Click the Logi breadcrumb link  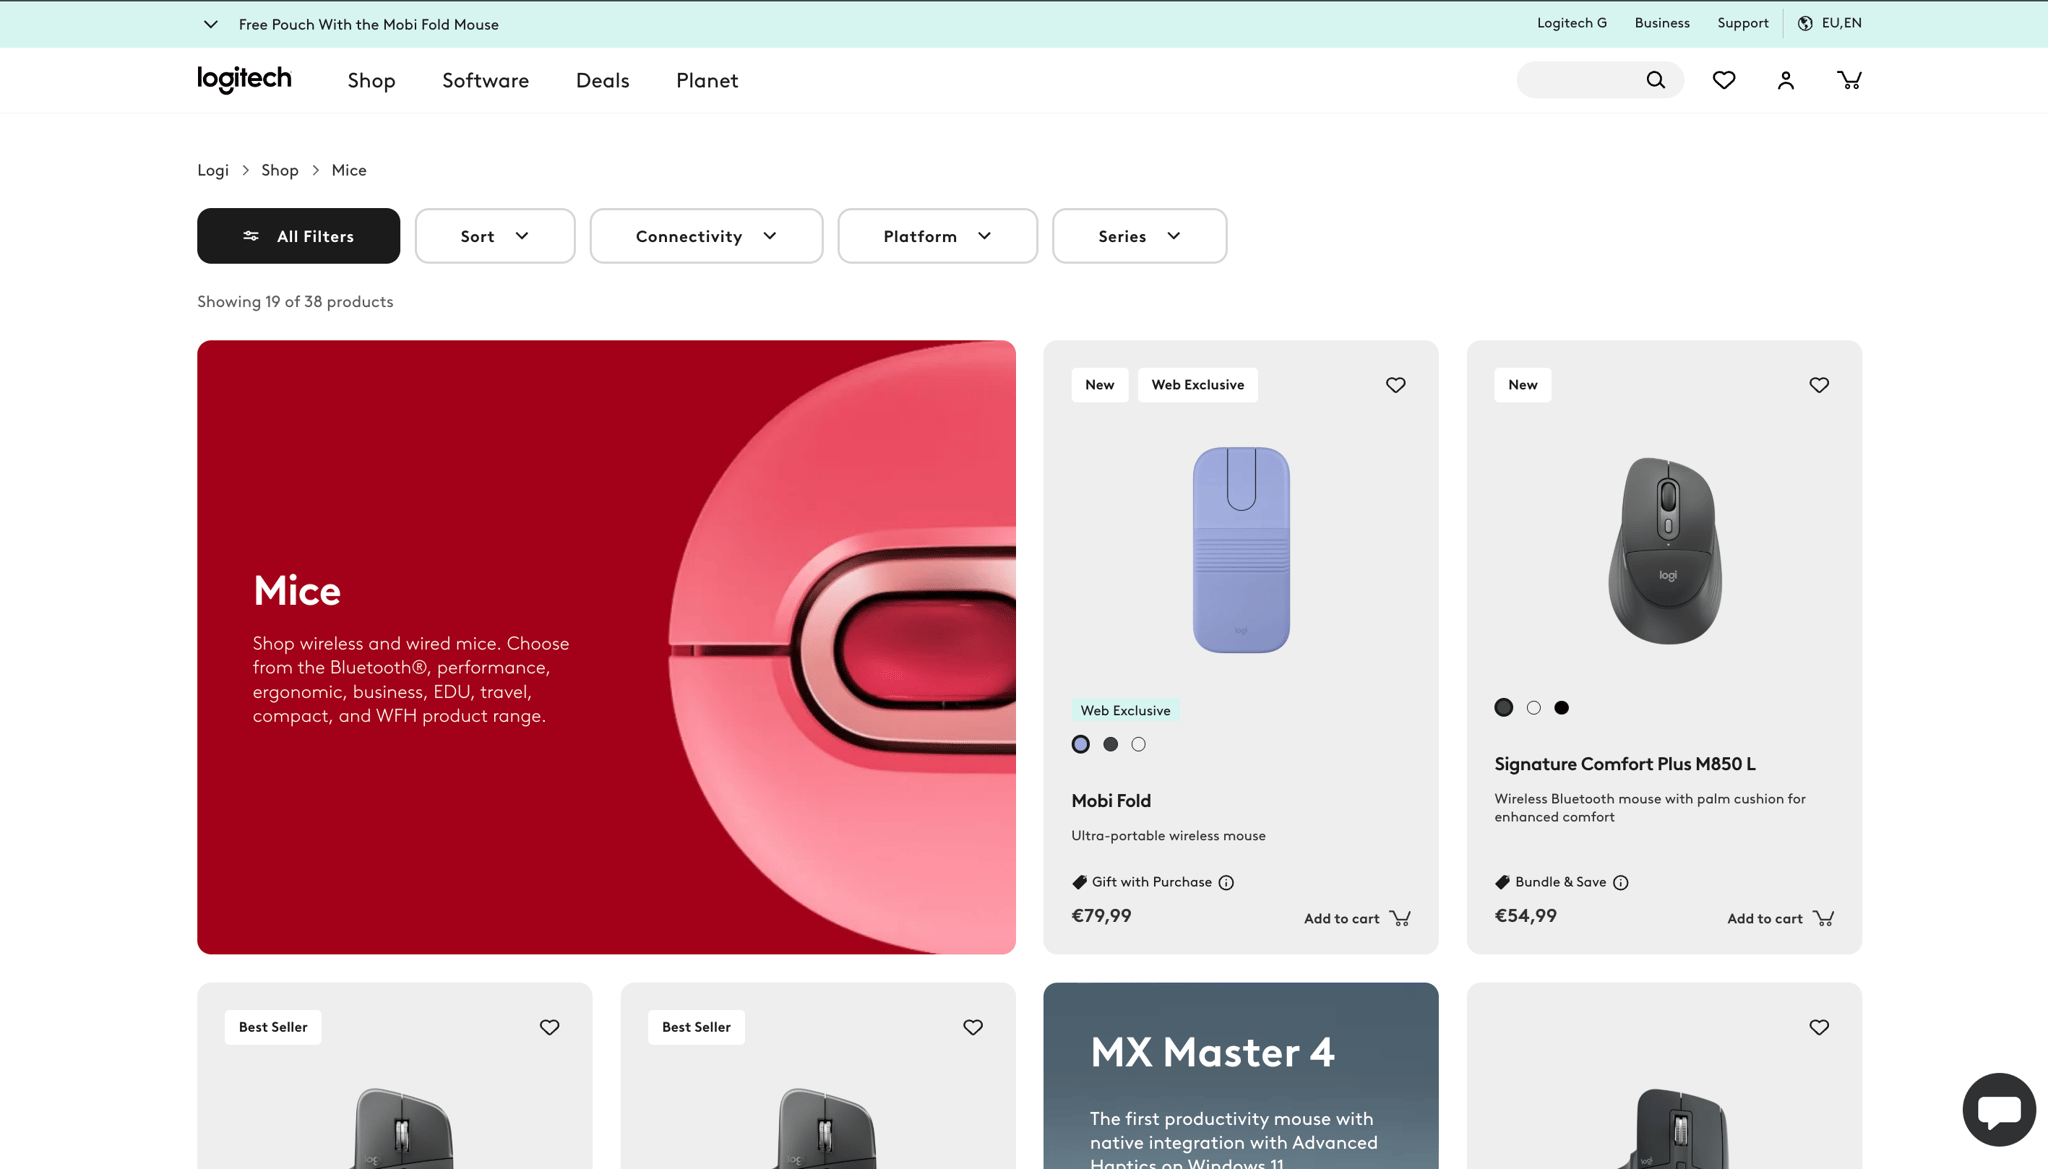coord(213,170)
